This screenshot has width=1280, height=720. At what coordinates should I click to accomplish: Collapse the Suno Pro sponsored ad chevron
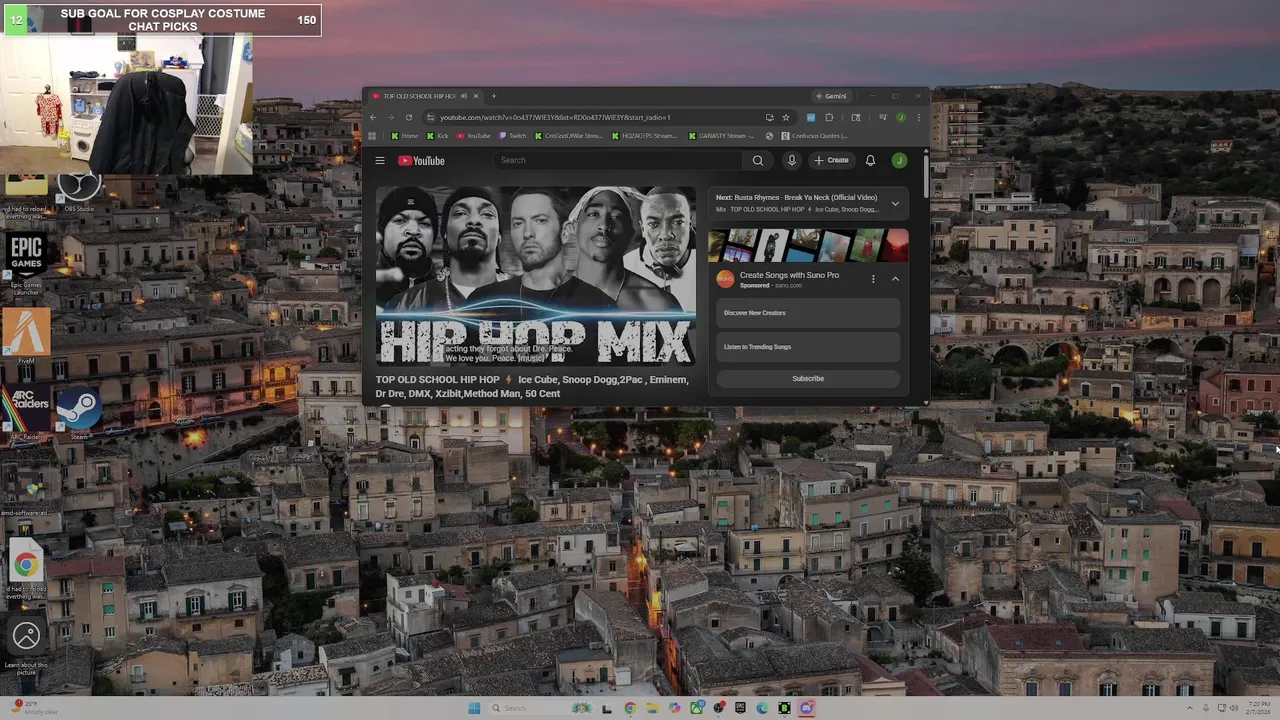click(895, 279)
